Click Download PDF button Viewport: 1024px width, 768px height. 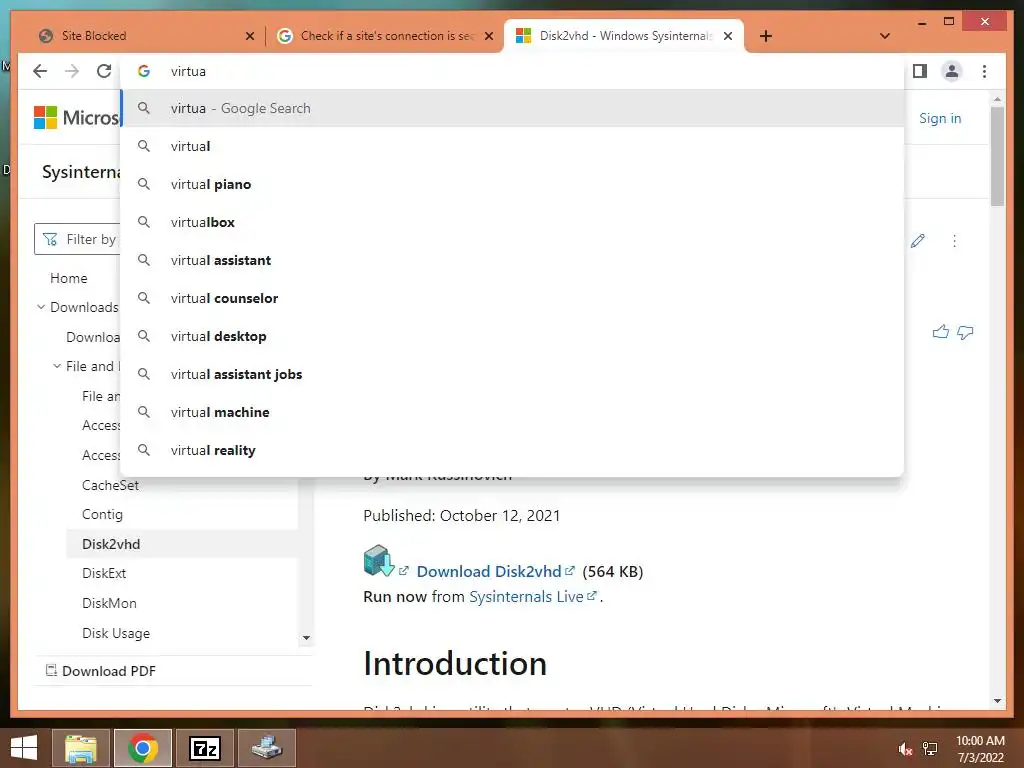(101, 671)
